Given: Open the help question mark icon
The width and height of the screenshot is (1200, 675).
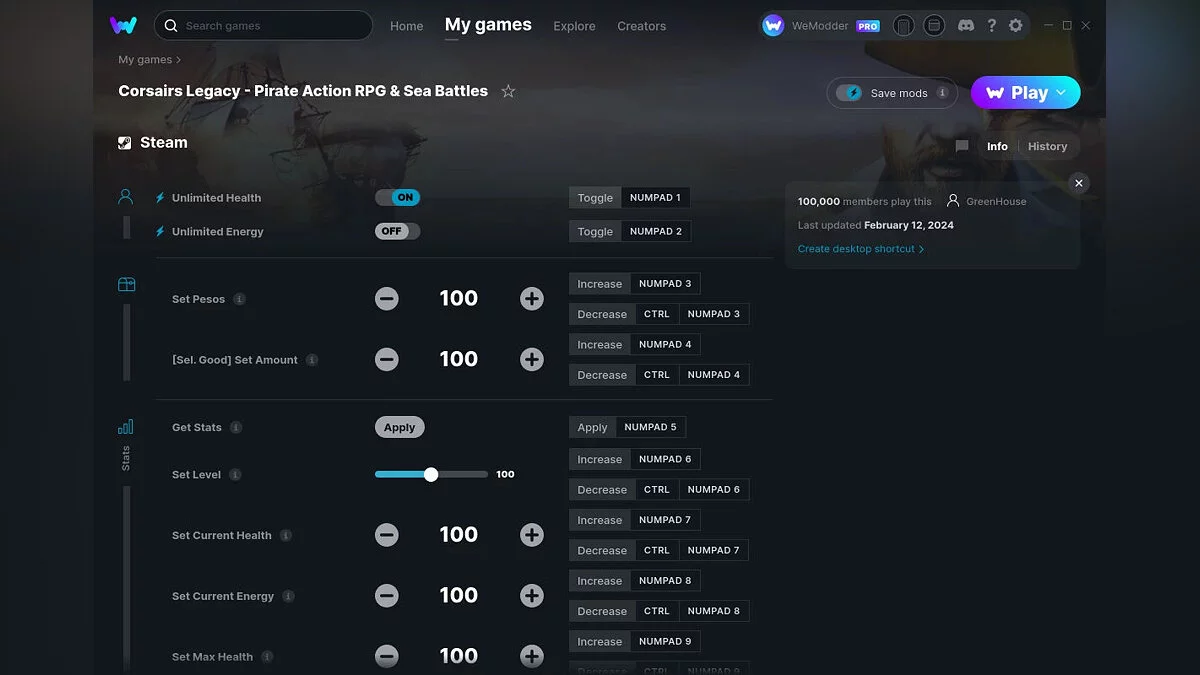Looking at the screenshot, I should (x=991, y=26).
